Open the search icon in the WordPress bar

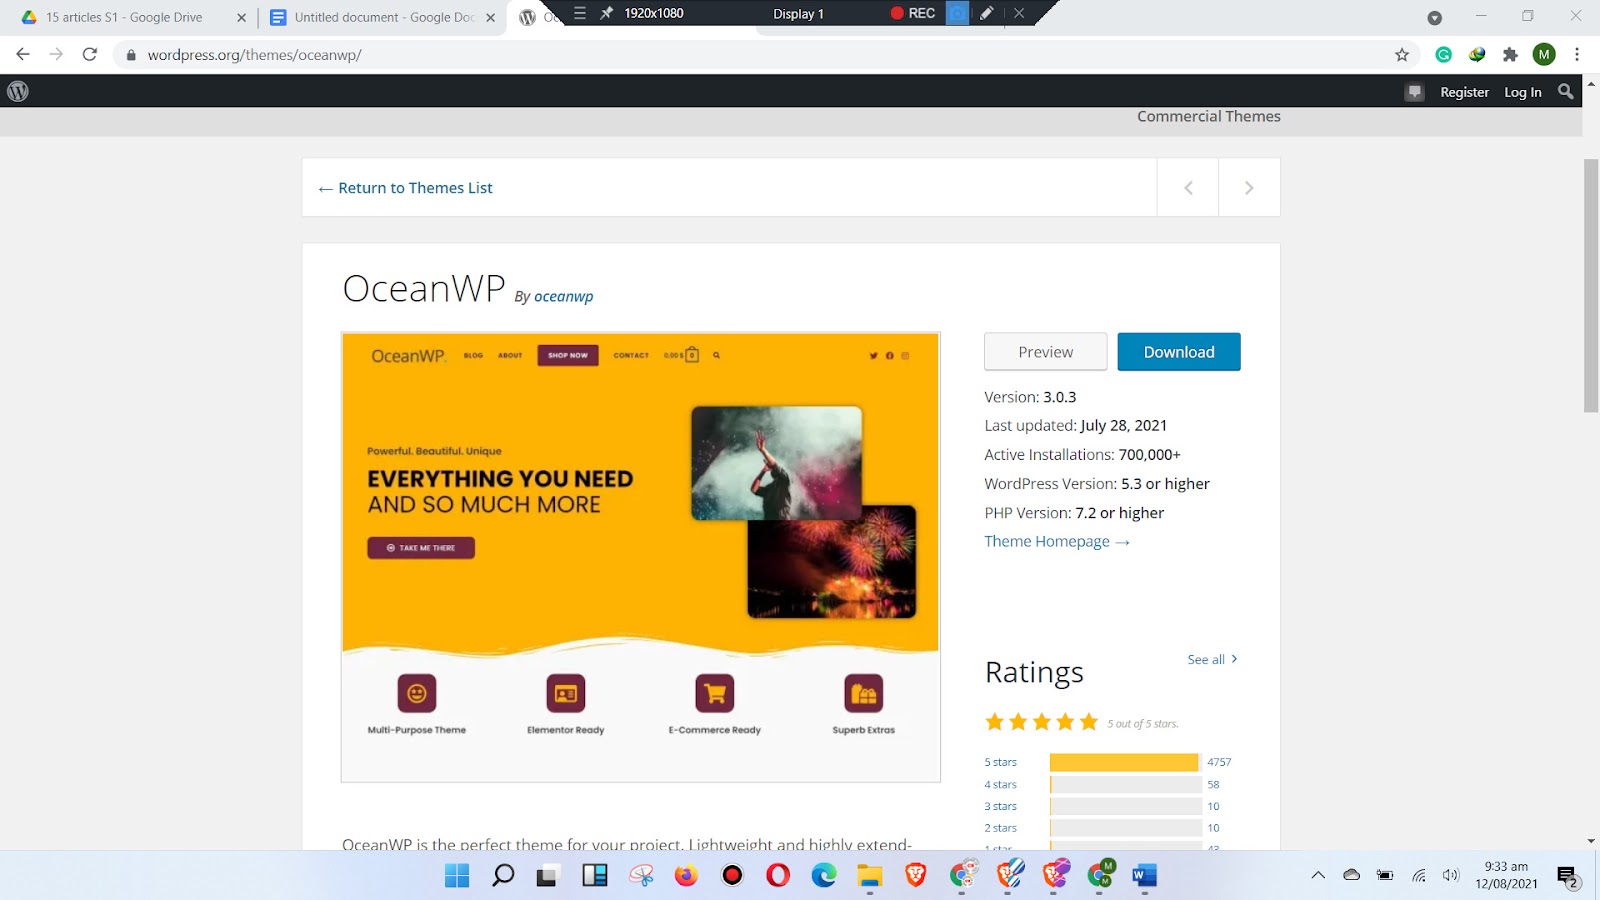(x=1566, y=91)
